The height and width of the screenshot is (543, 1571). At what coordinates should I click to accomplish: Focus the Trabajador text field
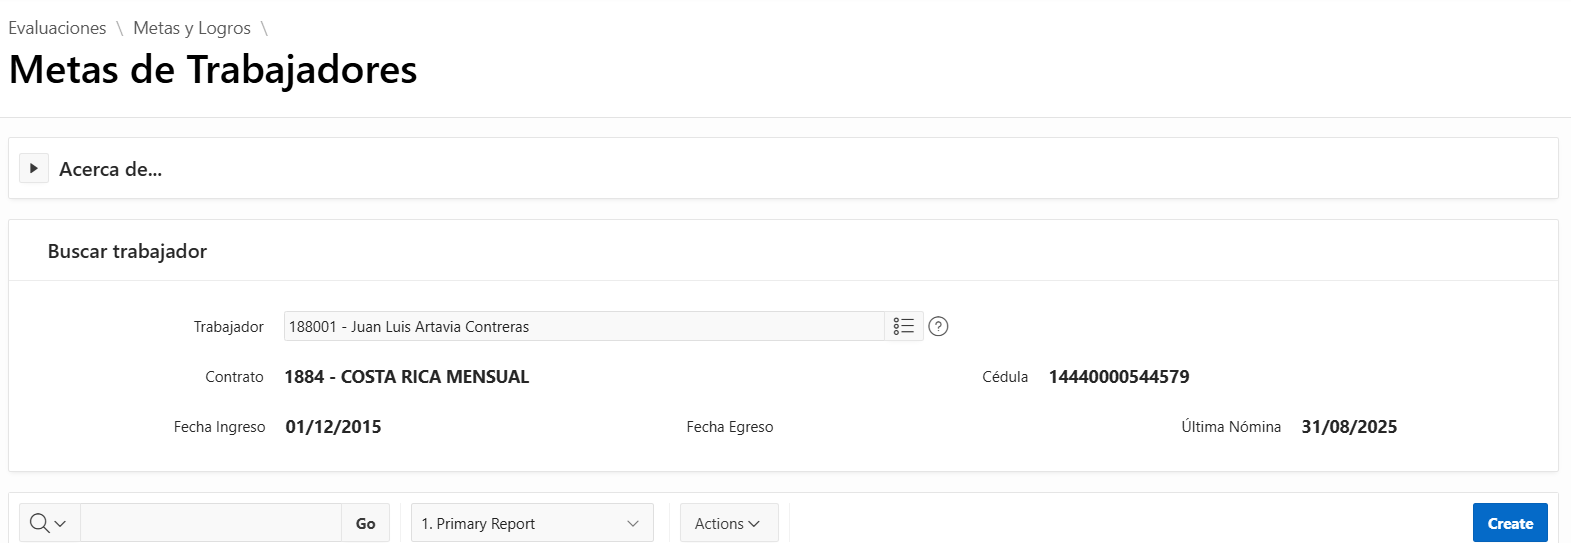[x=584, y=326]
